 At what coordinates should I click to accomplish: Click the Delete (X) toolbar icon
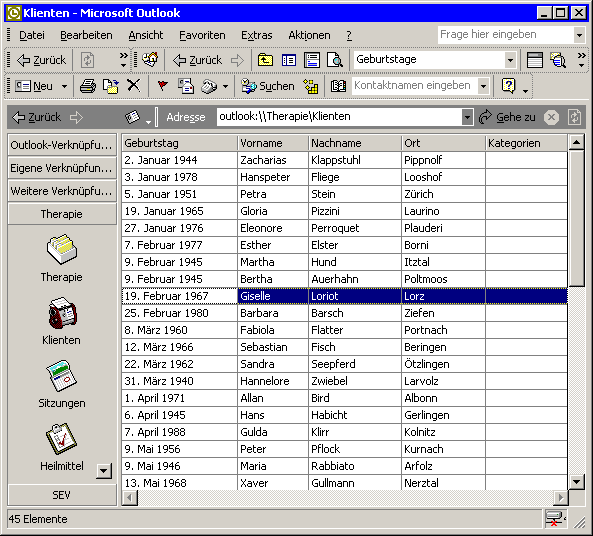[x=134, y=85]
